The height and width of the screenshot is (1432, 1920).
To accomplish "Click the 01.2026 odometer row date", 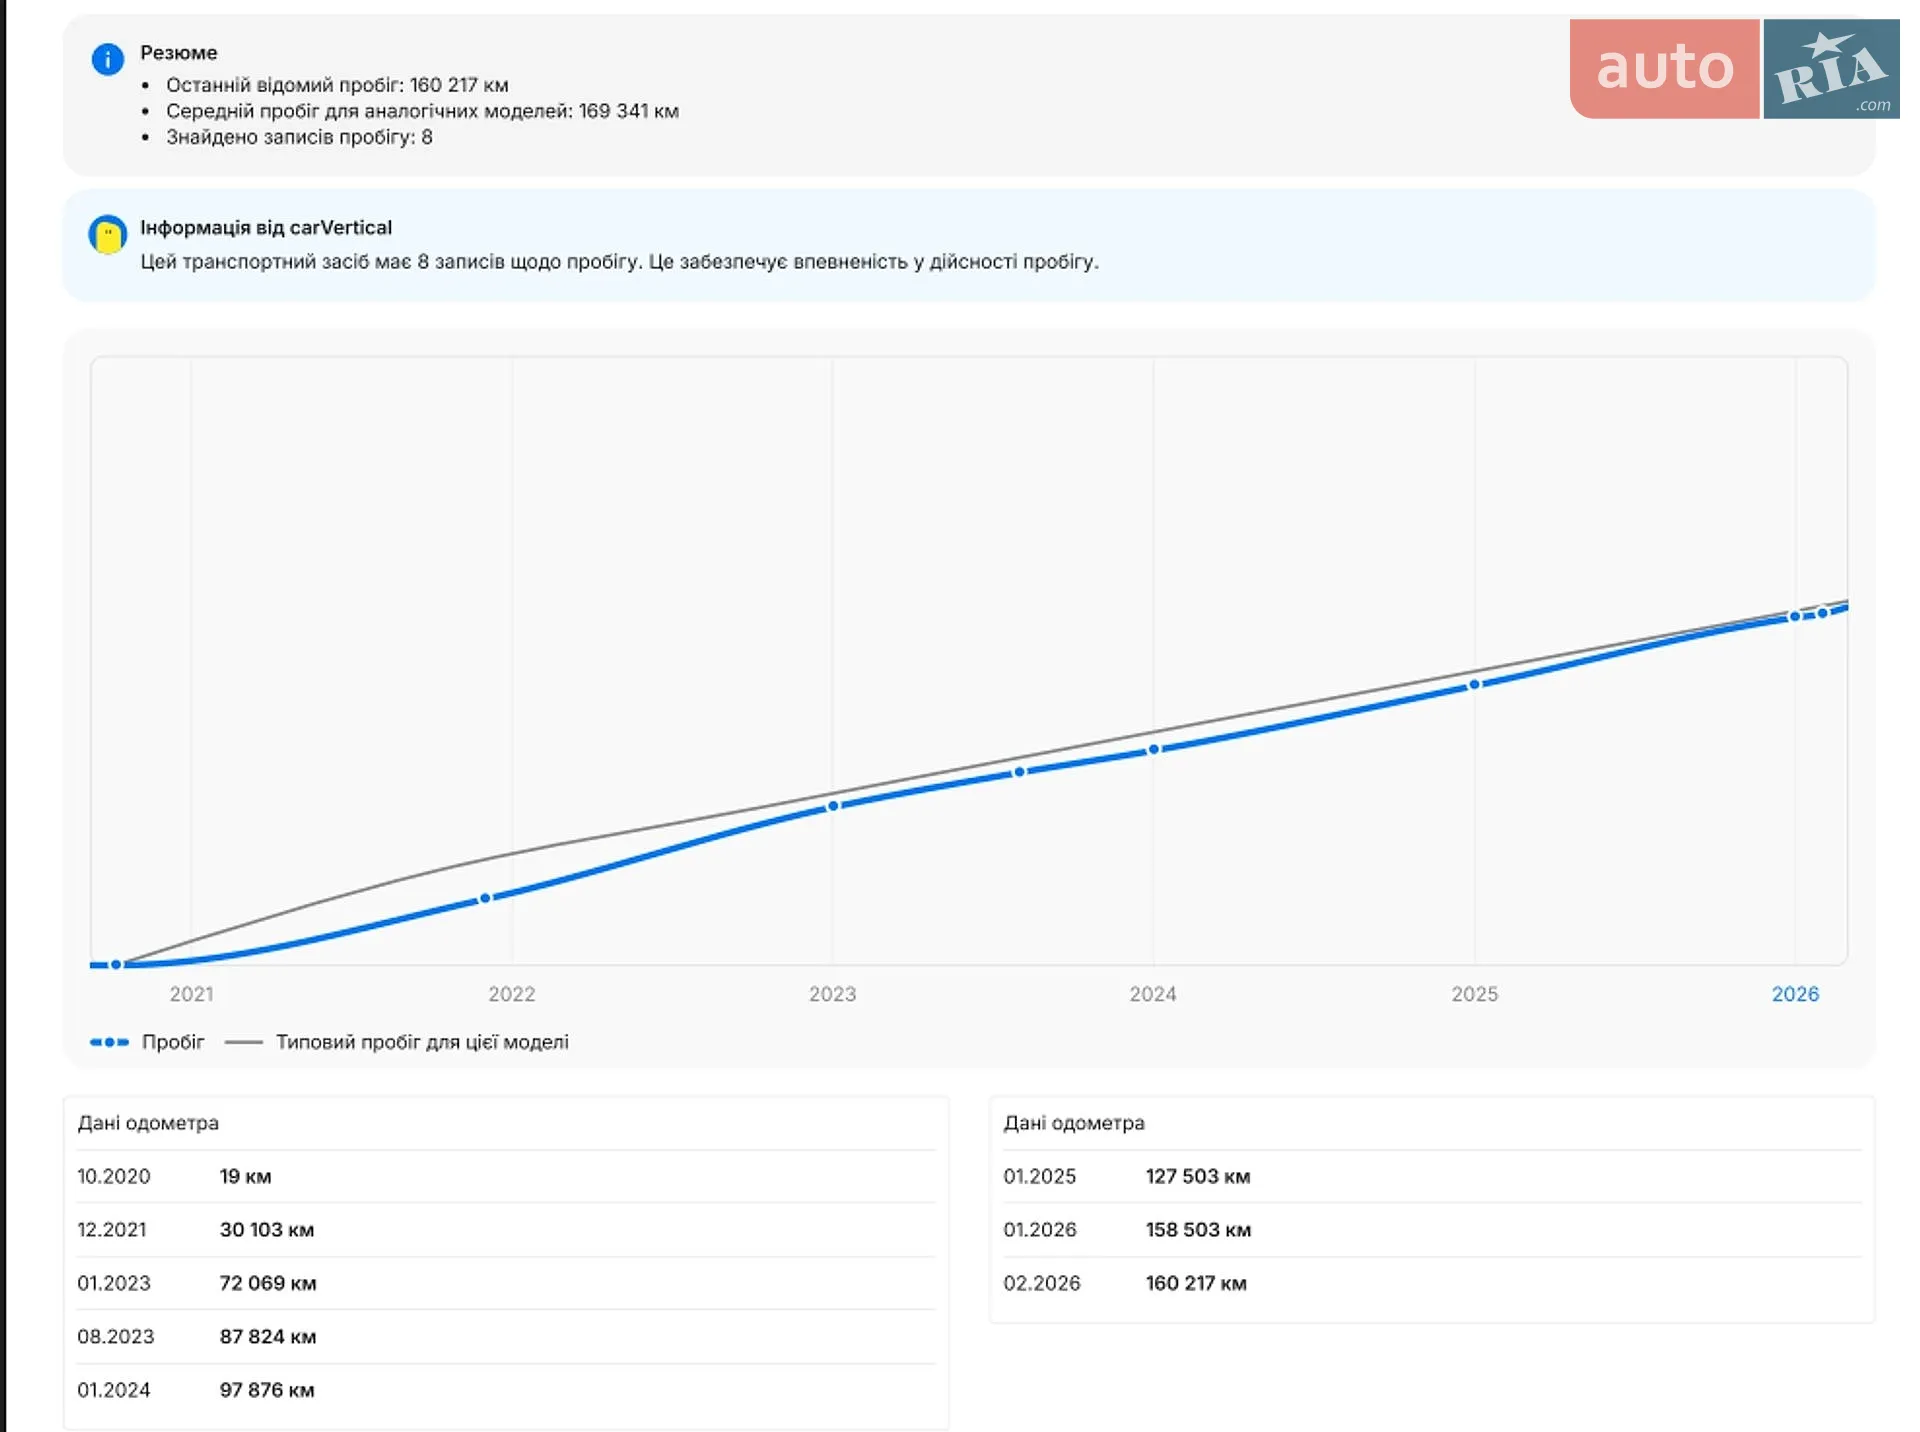I will (1039, 1230).
